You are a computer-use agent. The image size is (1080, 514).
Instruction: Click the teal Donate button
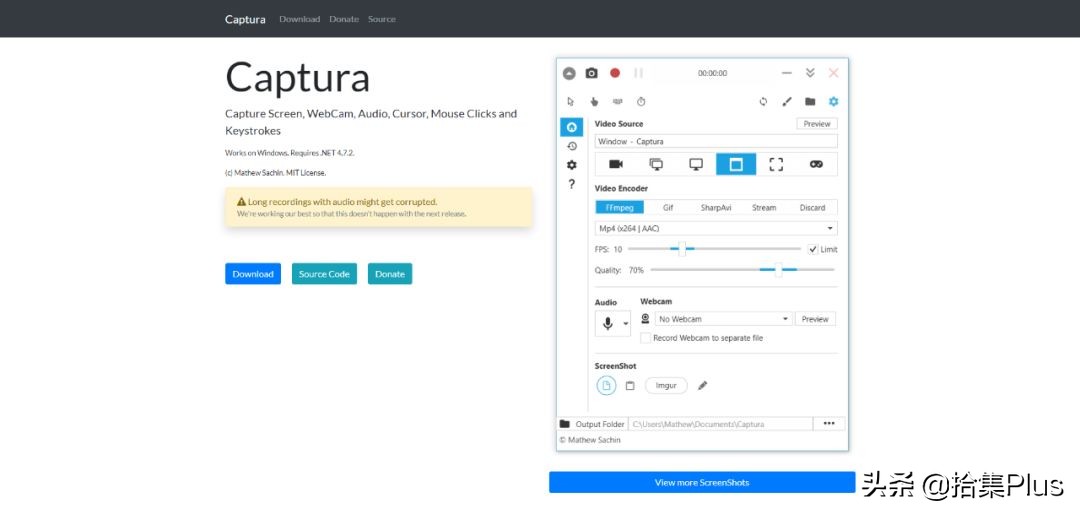pos(390,274)
